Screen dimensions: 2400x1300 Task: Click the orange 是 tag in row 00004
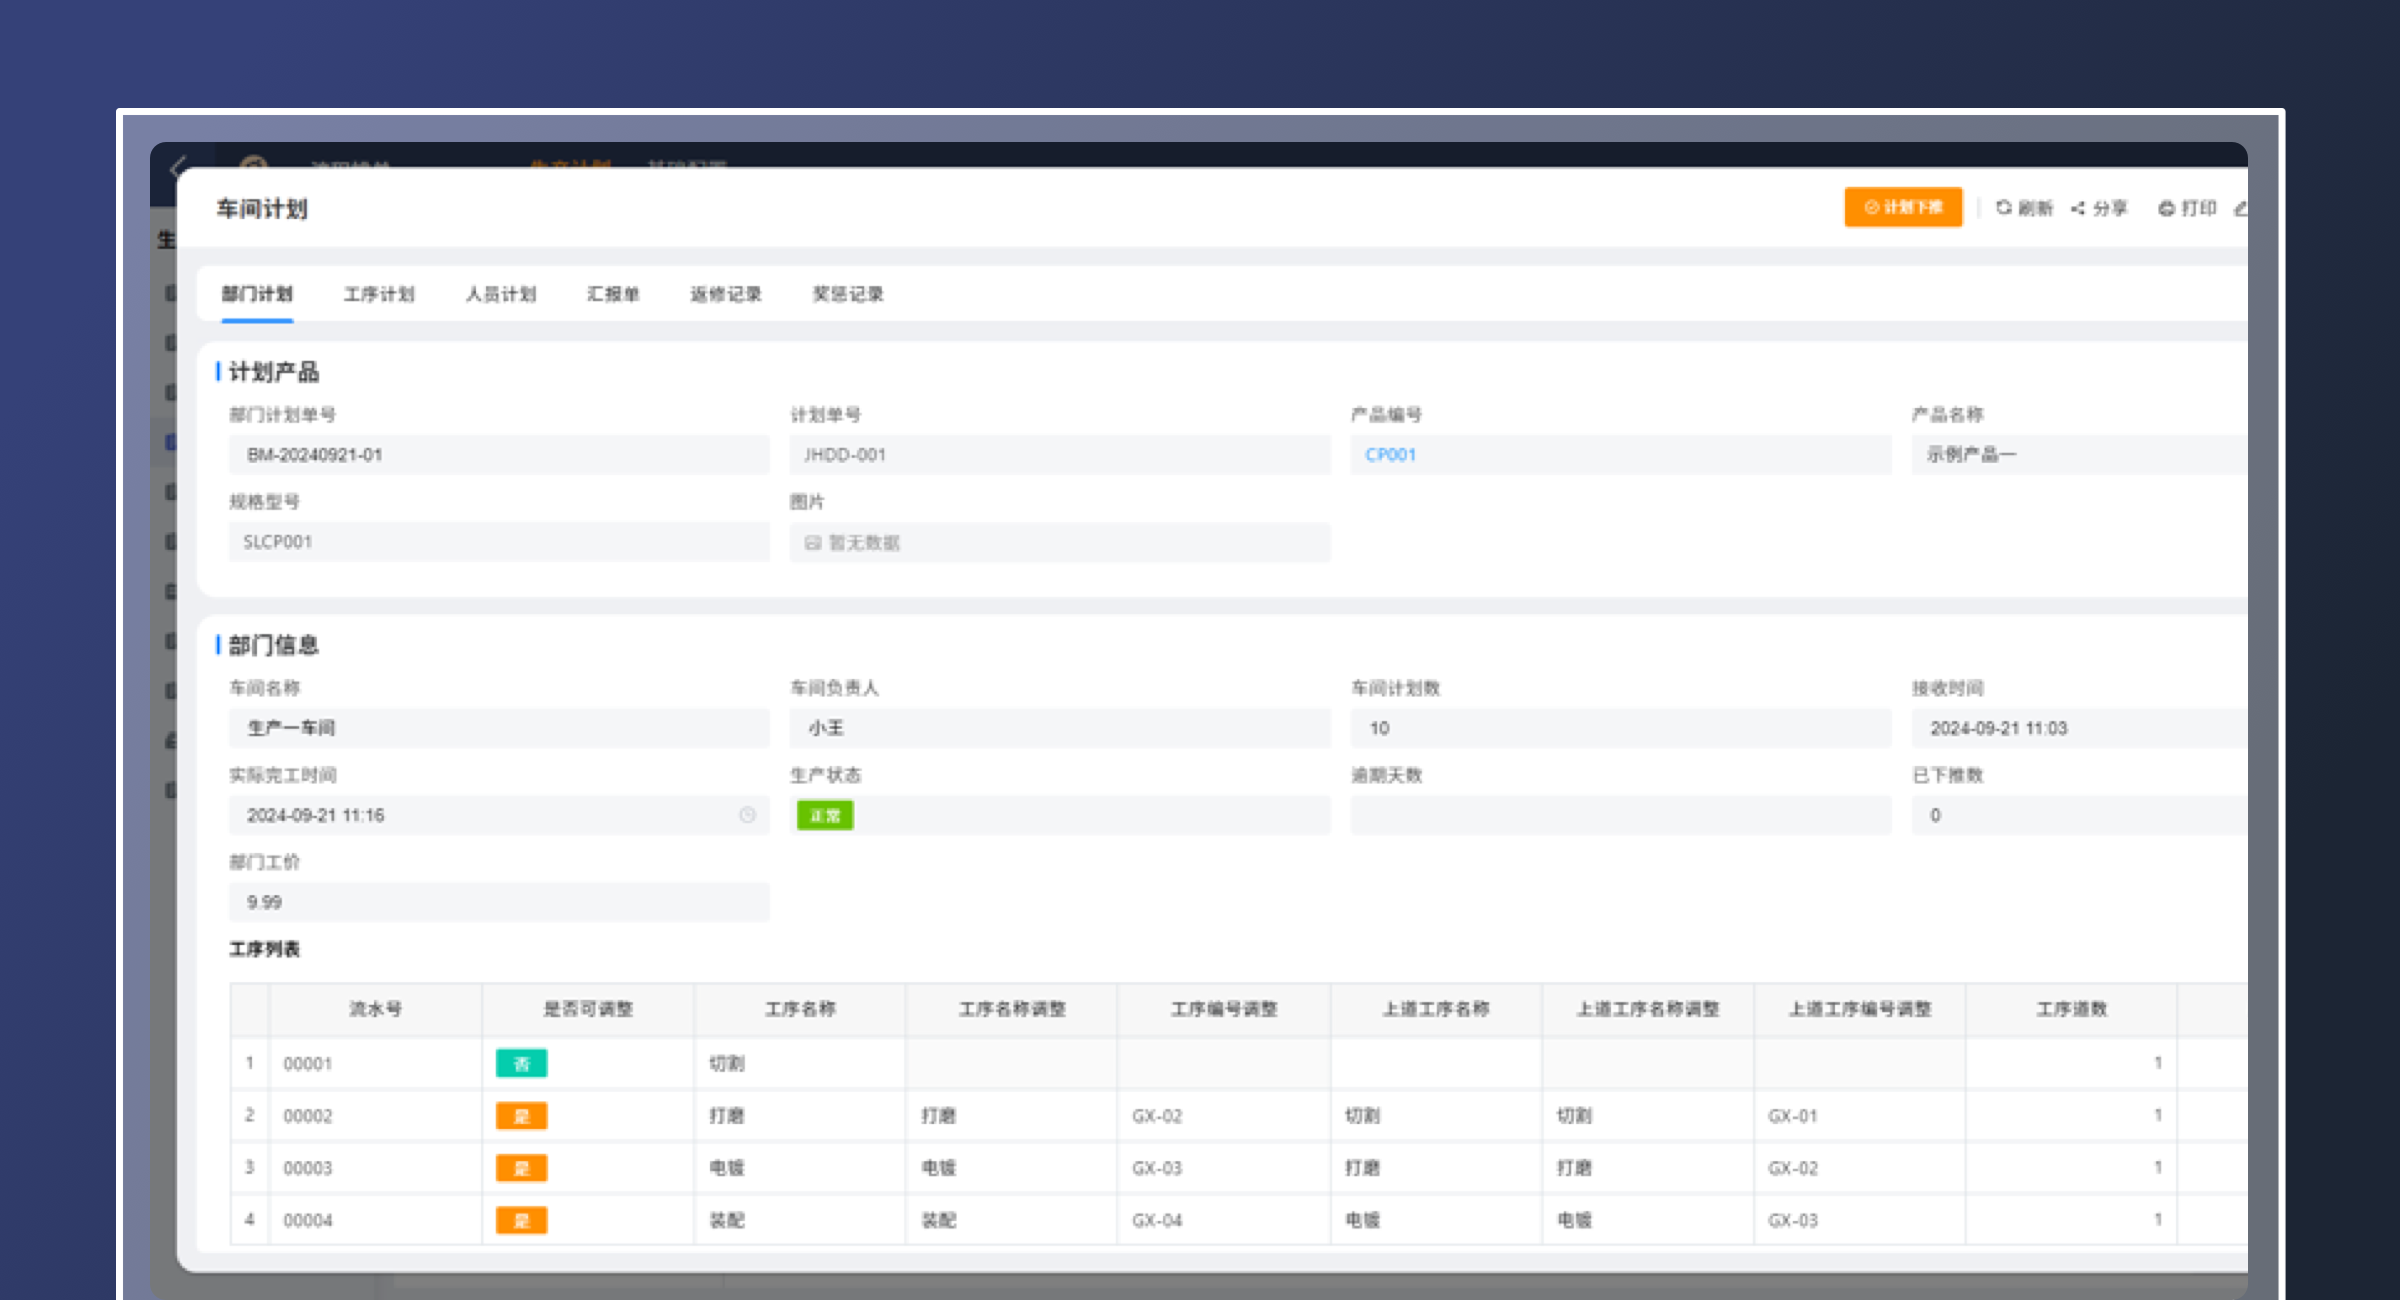click(521, 1220)
